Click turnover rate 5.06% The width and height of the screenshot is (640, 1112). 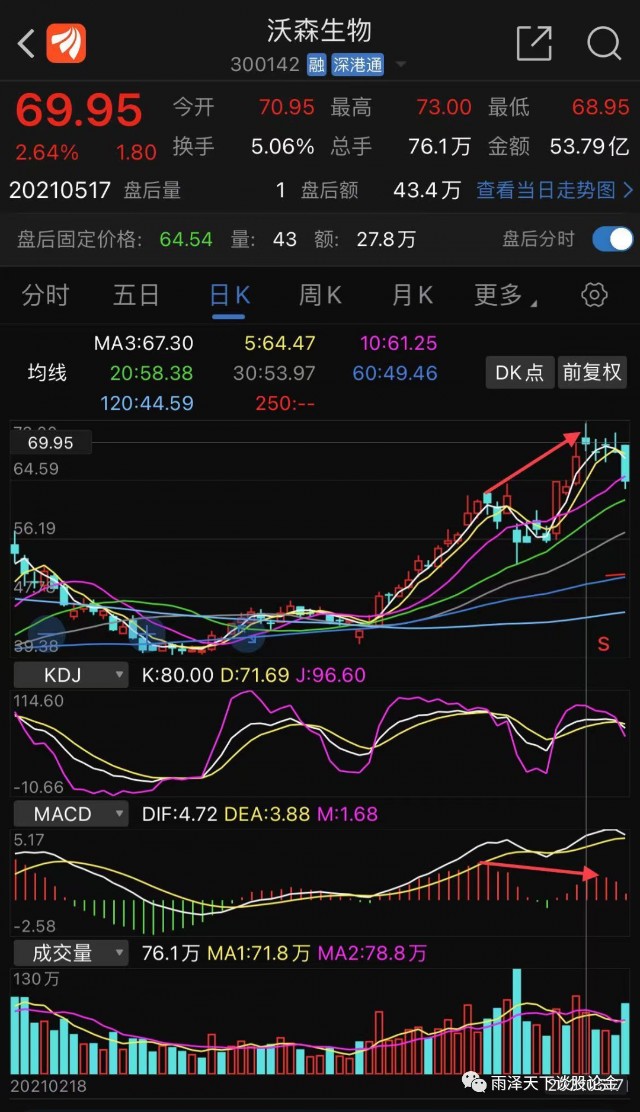[x=282, y=147]
